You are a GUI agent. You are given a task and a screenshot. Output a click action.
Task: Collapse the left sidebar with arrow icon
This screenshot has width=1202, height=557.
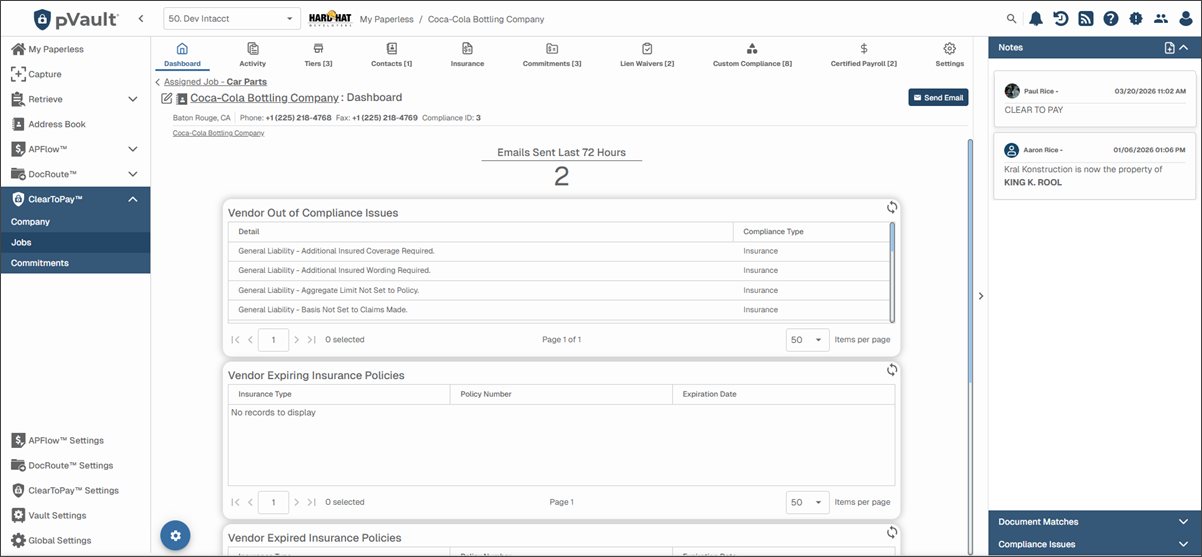[141, 19]
